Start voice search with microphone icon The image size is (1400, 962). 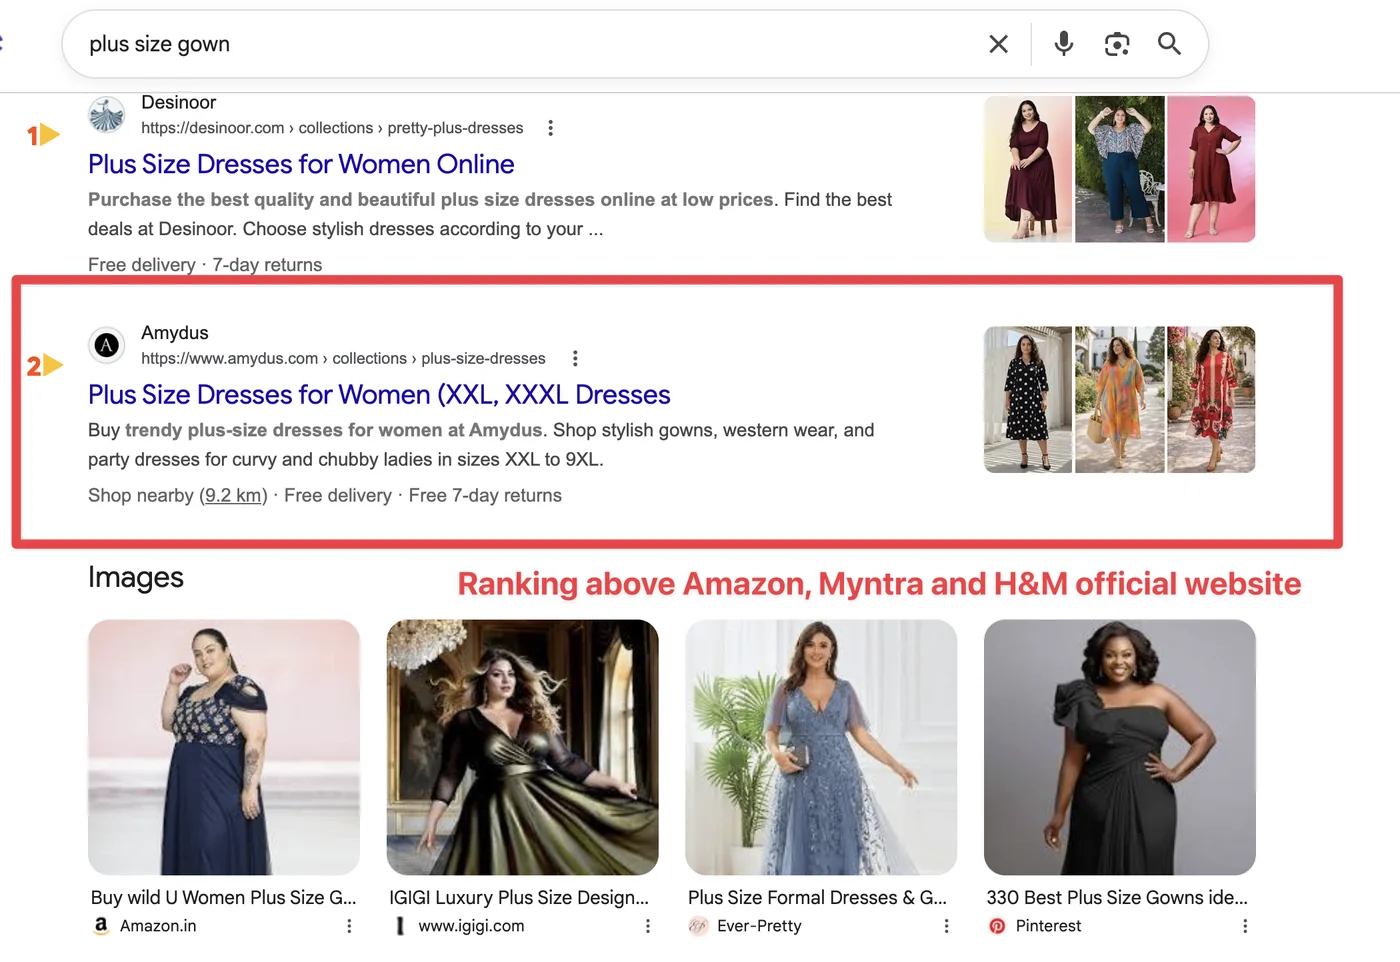pos(1064,44)
